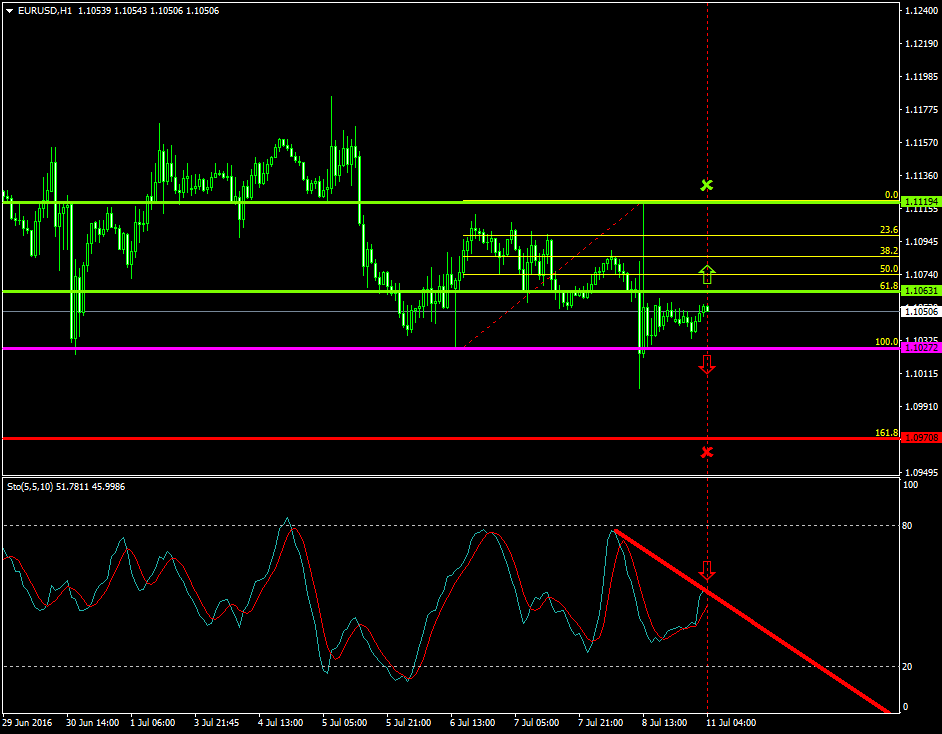
Task: Click the current price label 1.10506
Action: click(x=920, y=311)
